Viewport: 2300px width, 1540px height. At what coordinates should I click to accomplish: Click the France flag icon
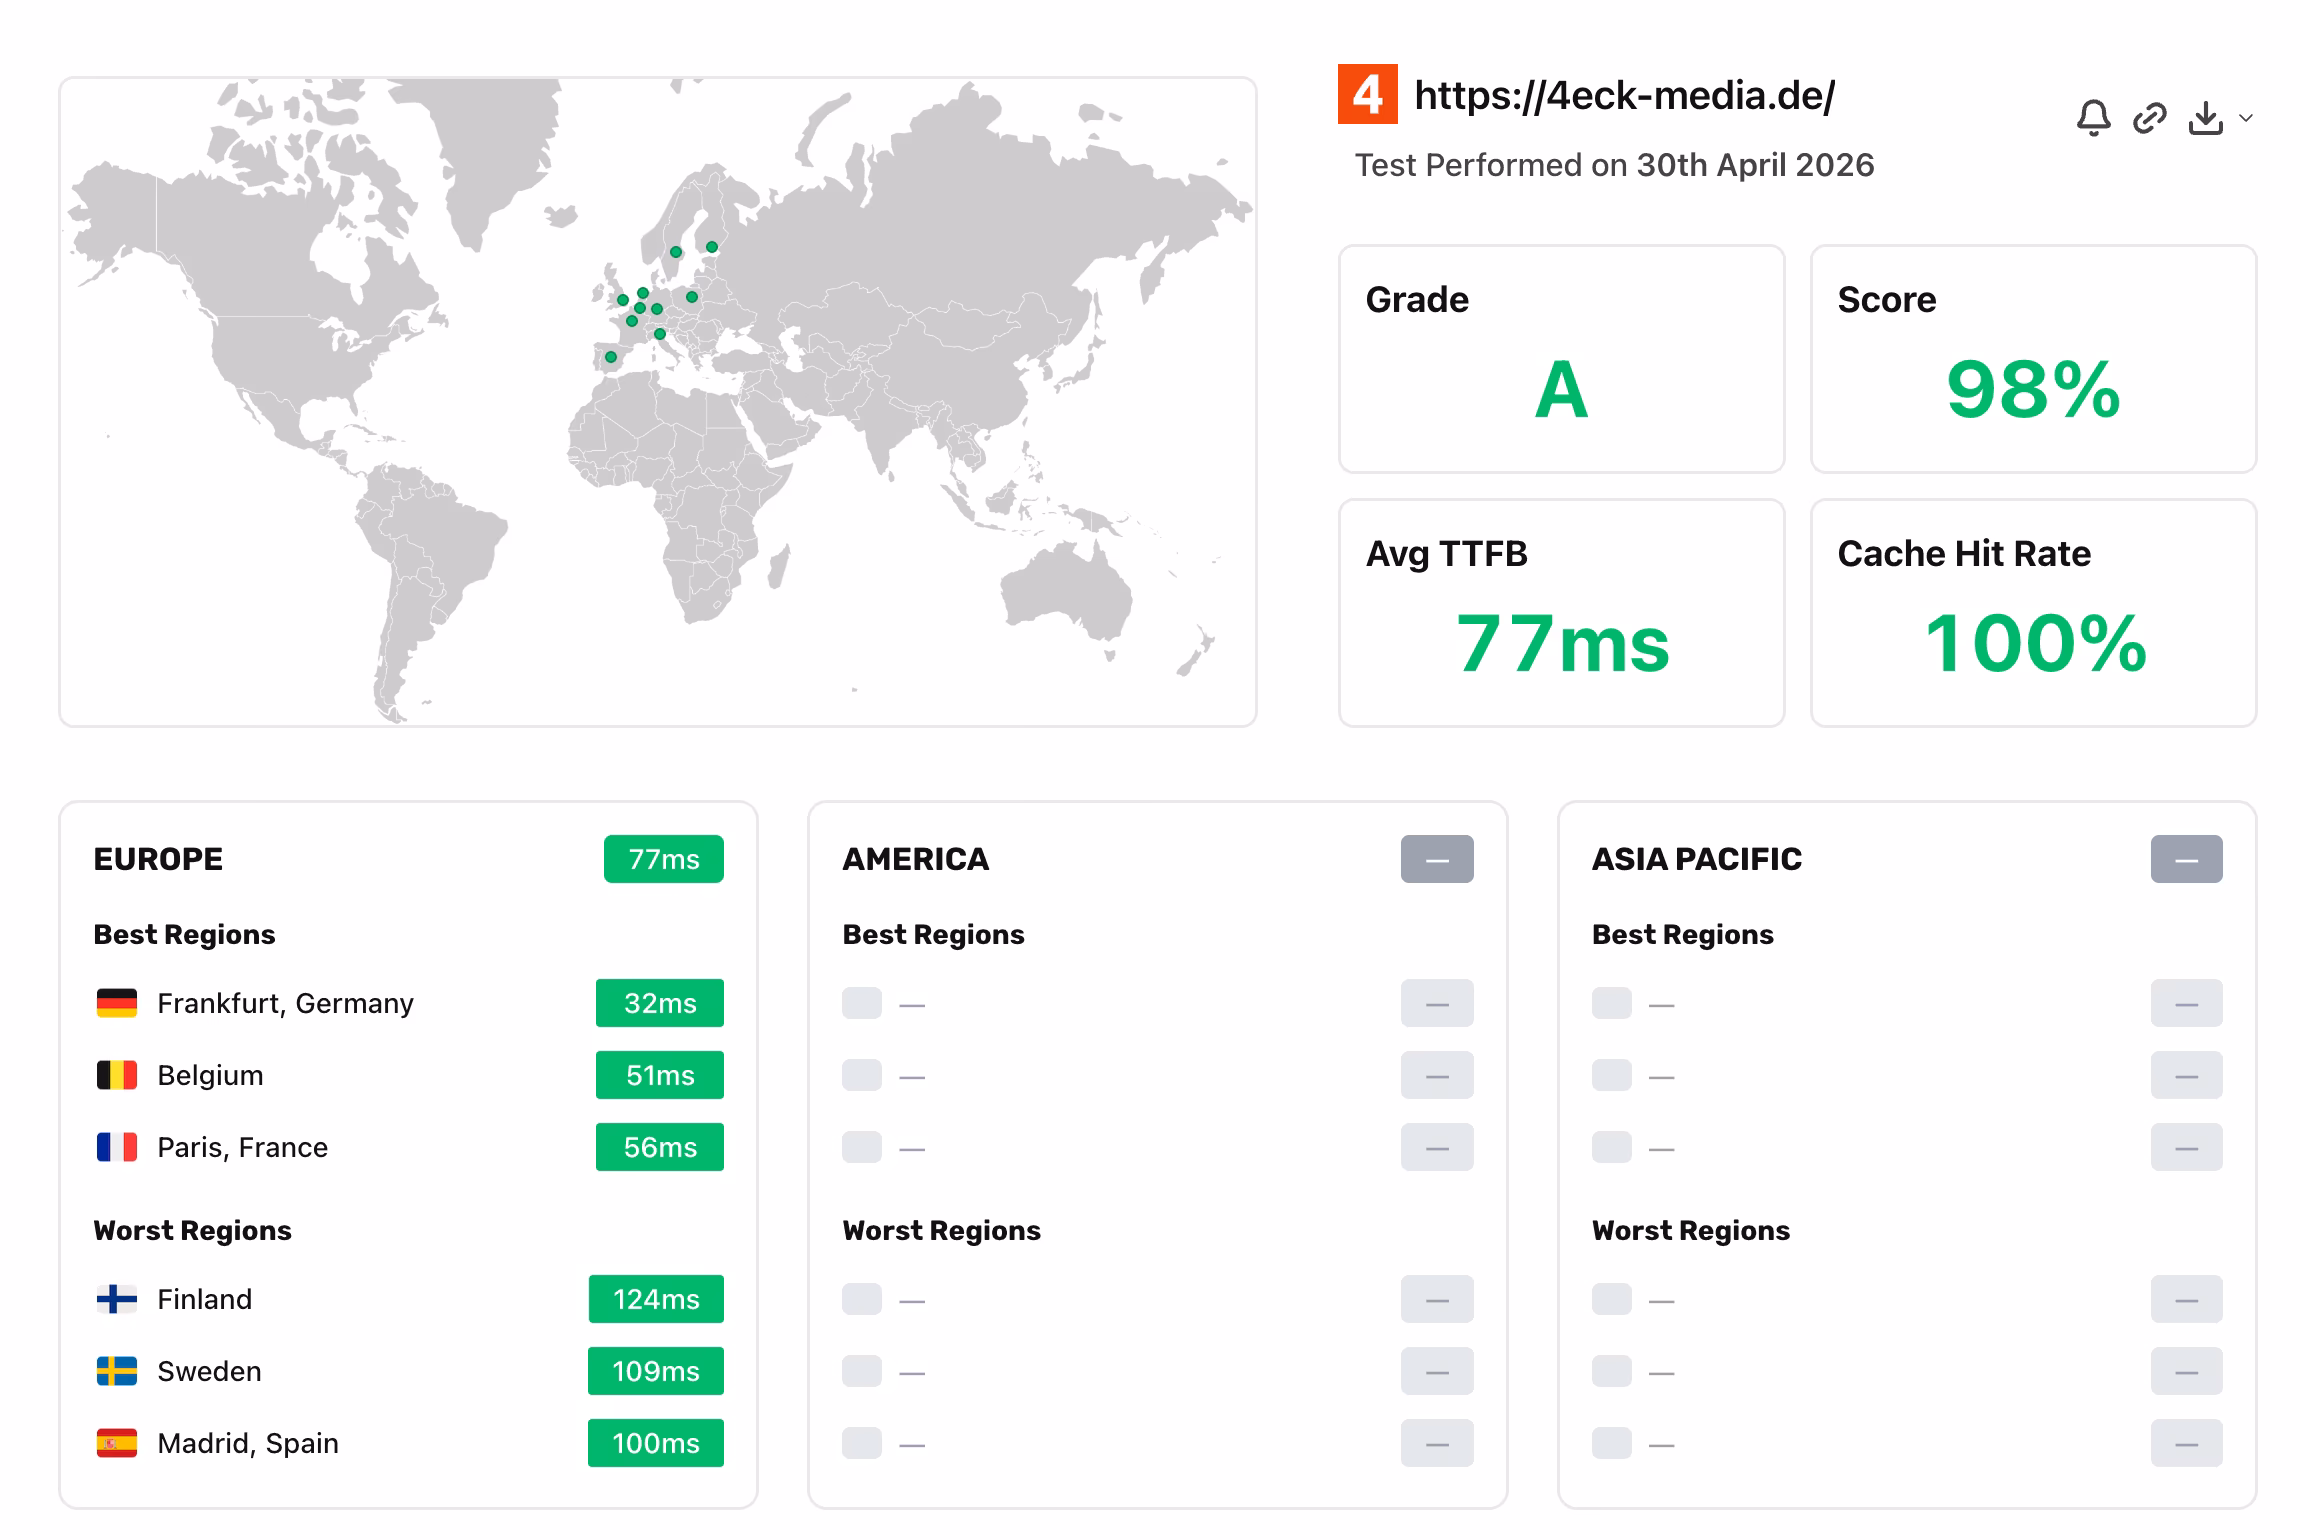(117, 1147)
